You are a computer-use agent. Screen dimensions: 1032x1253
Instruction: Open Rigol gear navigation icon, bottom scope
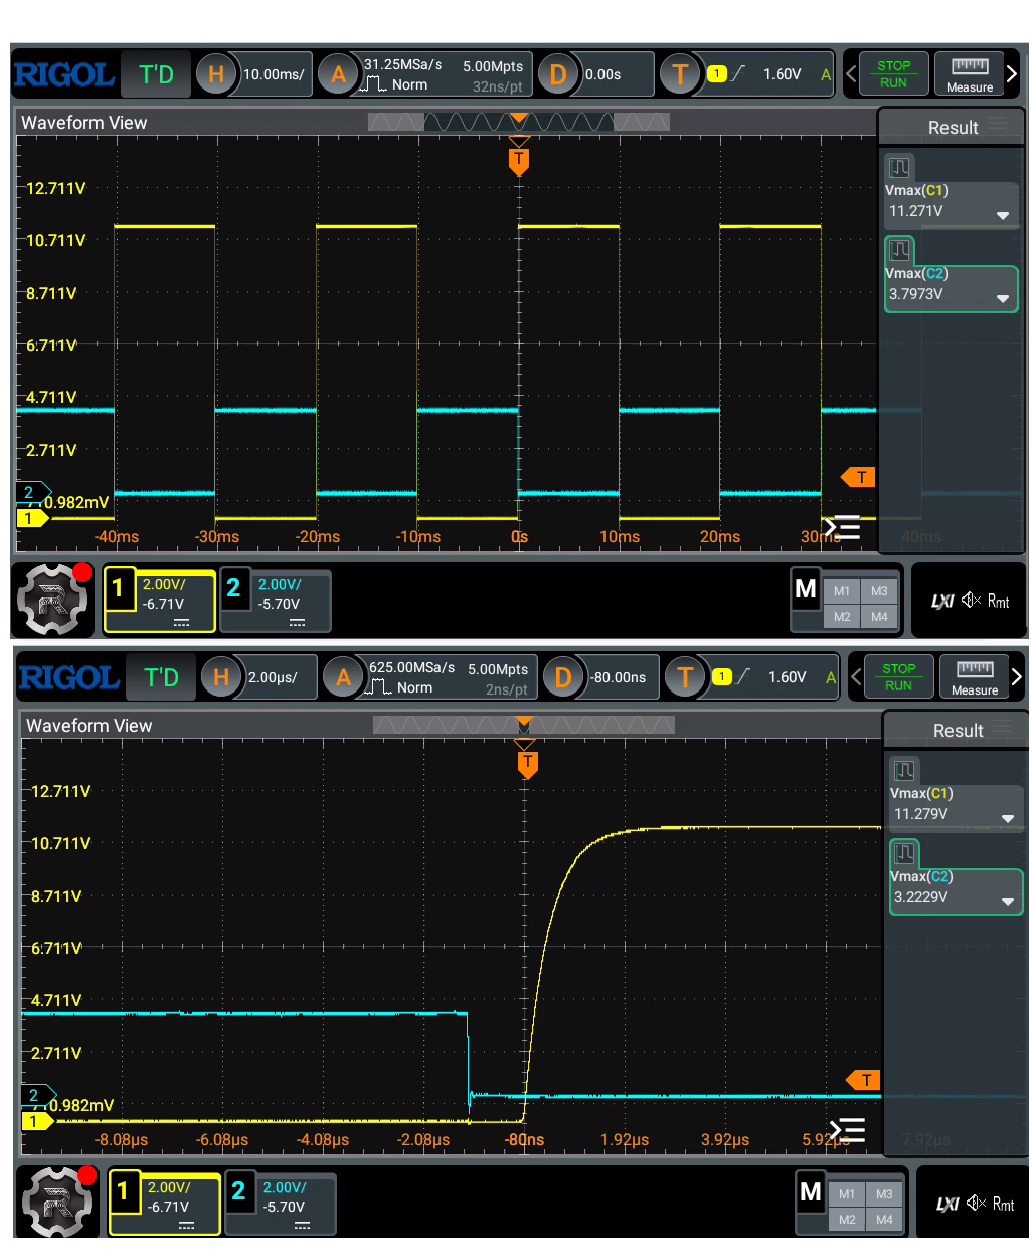tap(58, 1202)
